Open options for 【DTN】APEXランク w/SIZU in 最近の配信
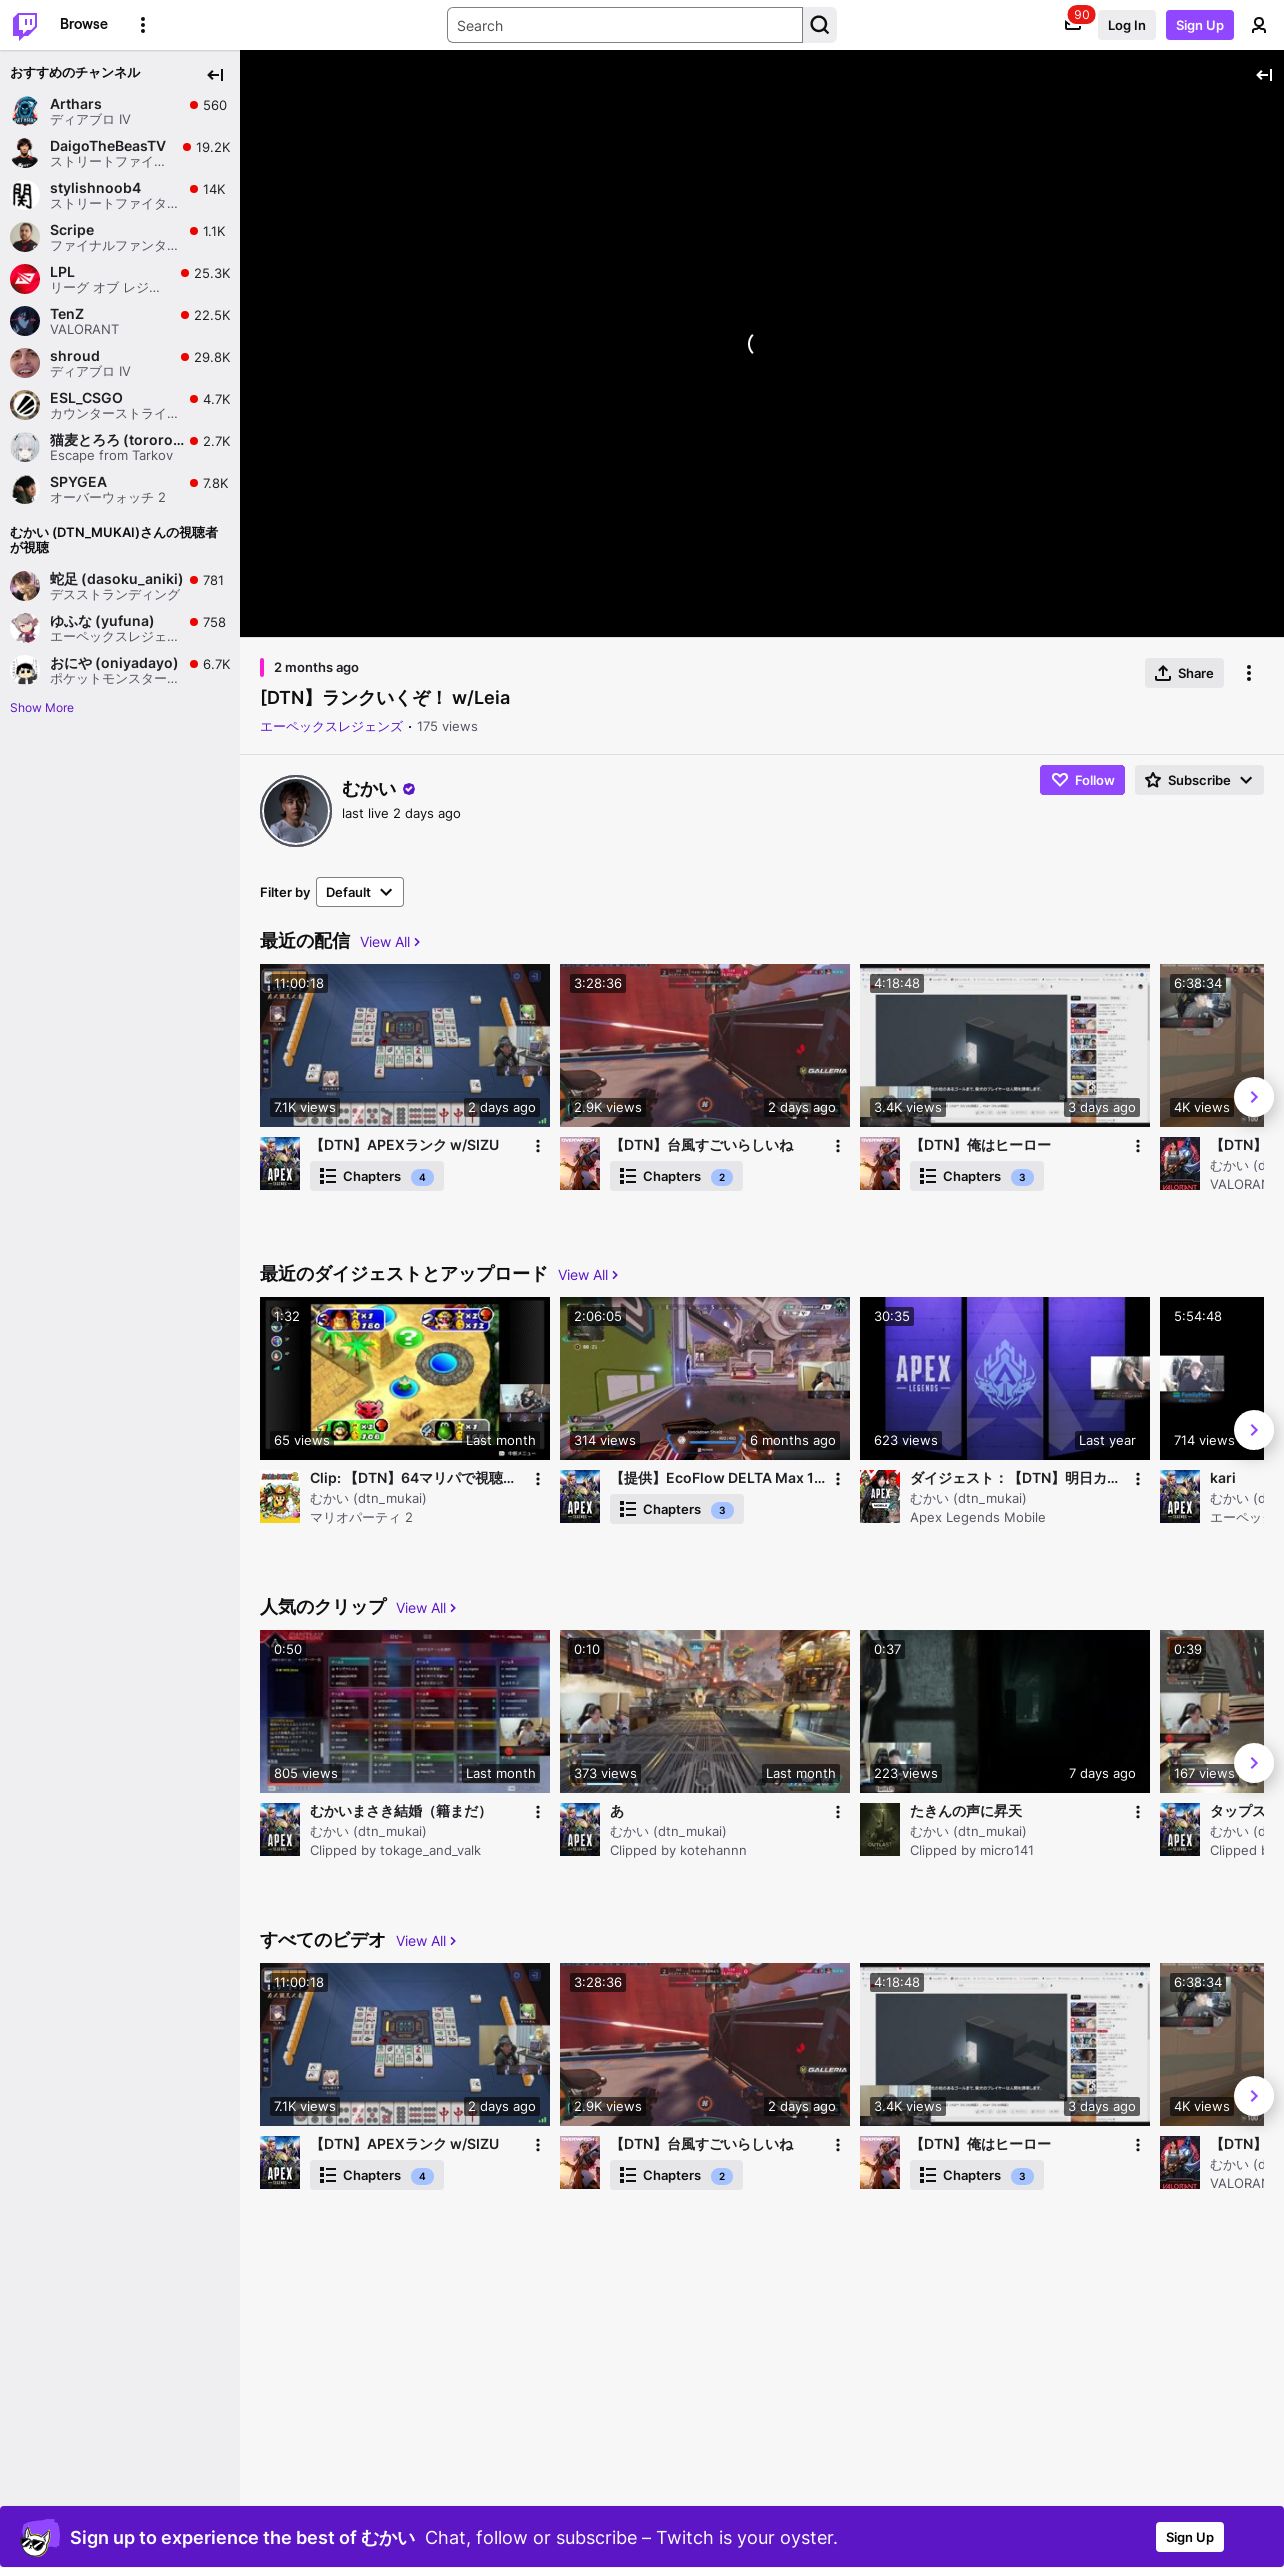1284x2568 pixels. tap(538, 1146)
